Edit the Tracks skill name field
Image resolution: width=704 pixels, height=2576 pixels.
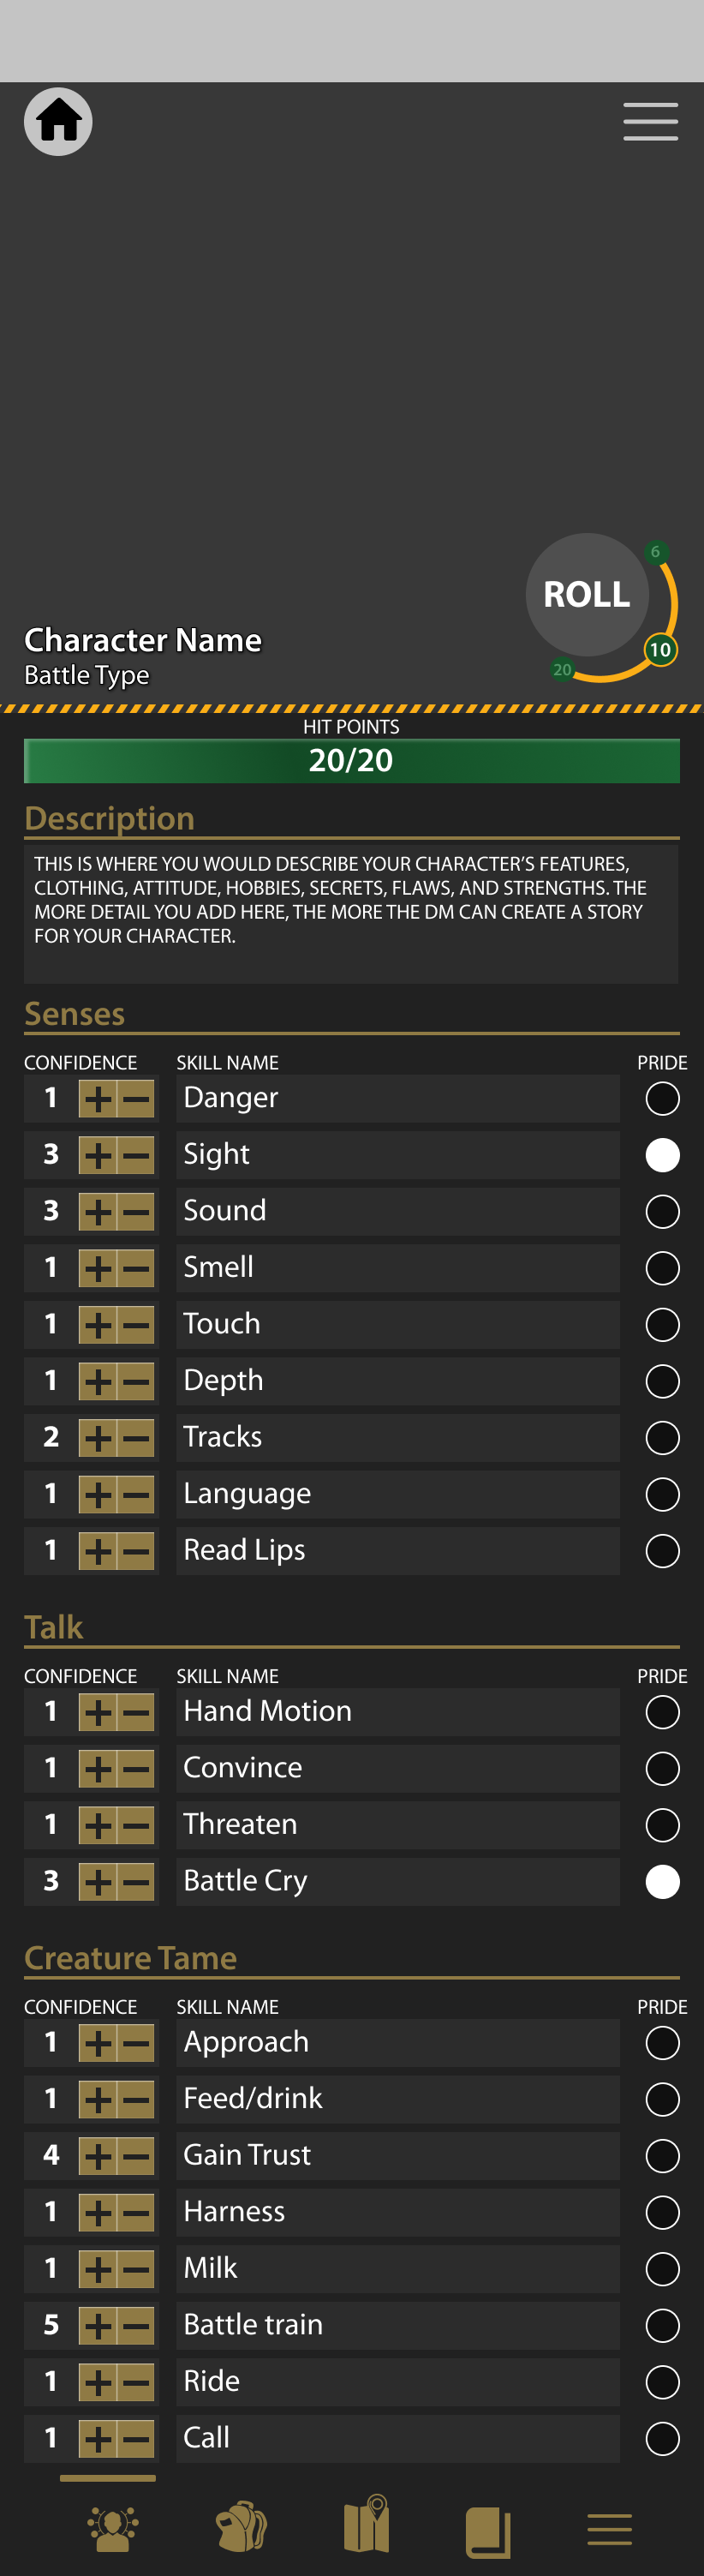pyautogui.click(x=397, y=1437)
